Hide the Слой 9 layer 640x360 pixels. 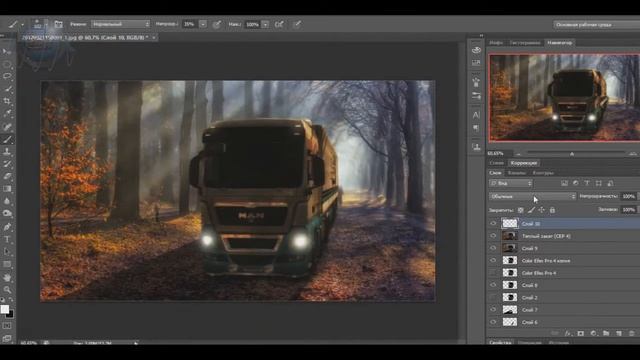point(493,248)
